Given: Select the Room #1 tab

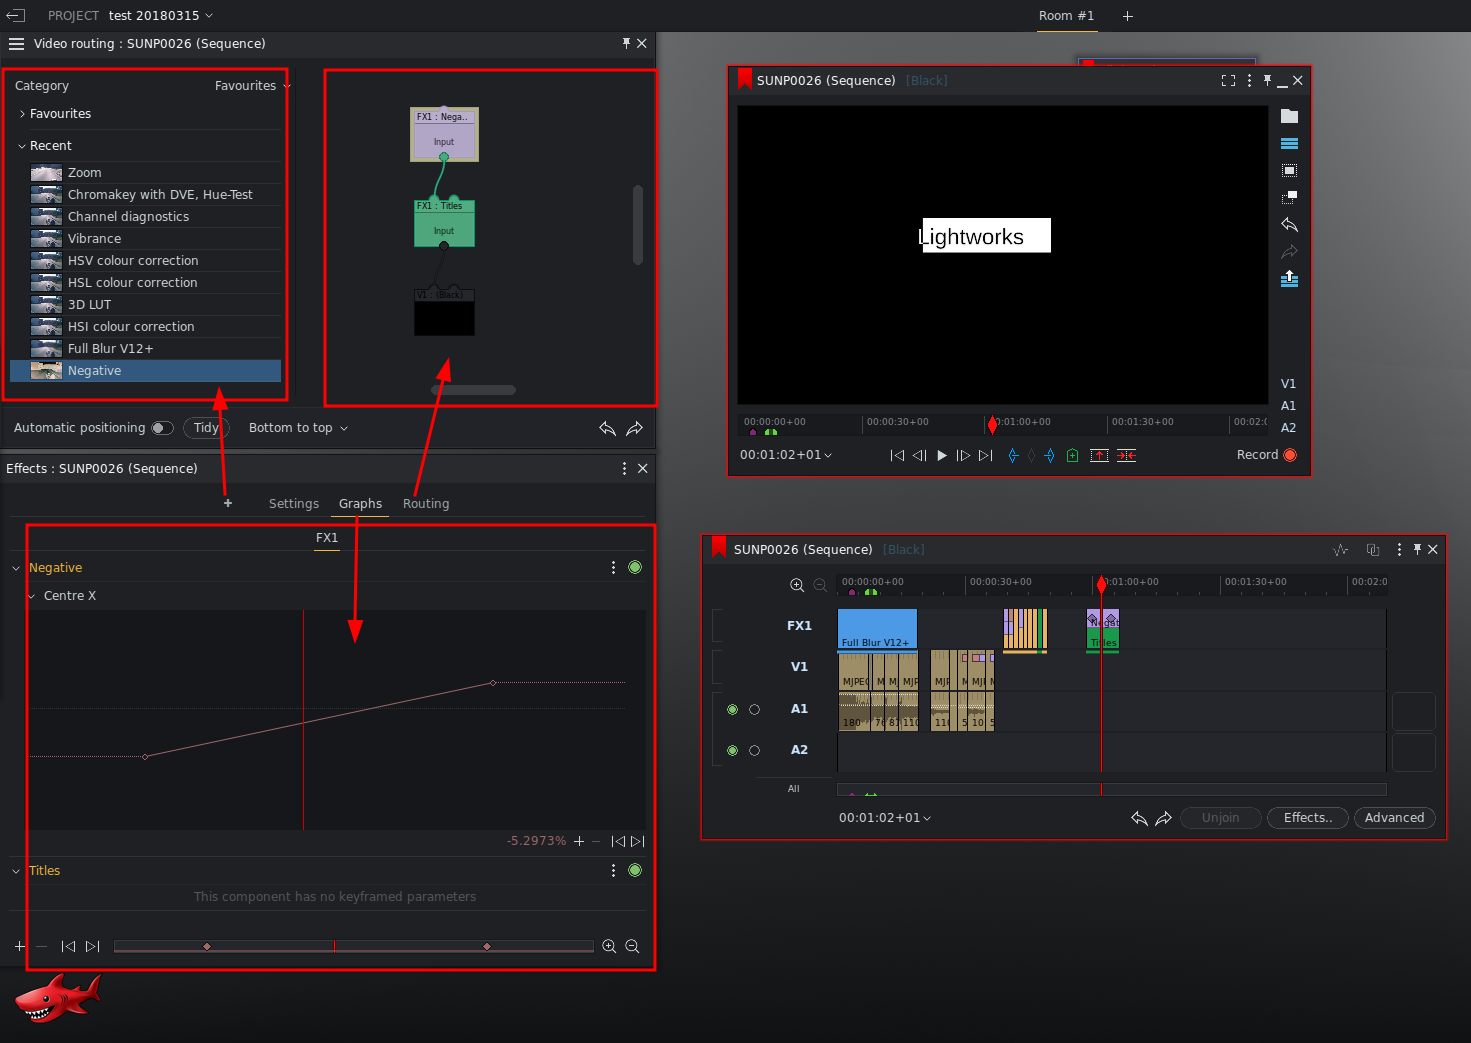Looking at the screenshot, I should coord(1066,16).
